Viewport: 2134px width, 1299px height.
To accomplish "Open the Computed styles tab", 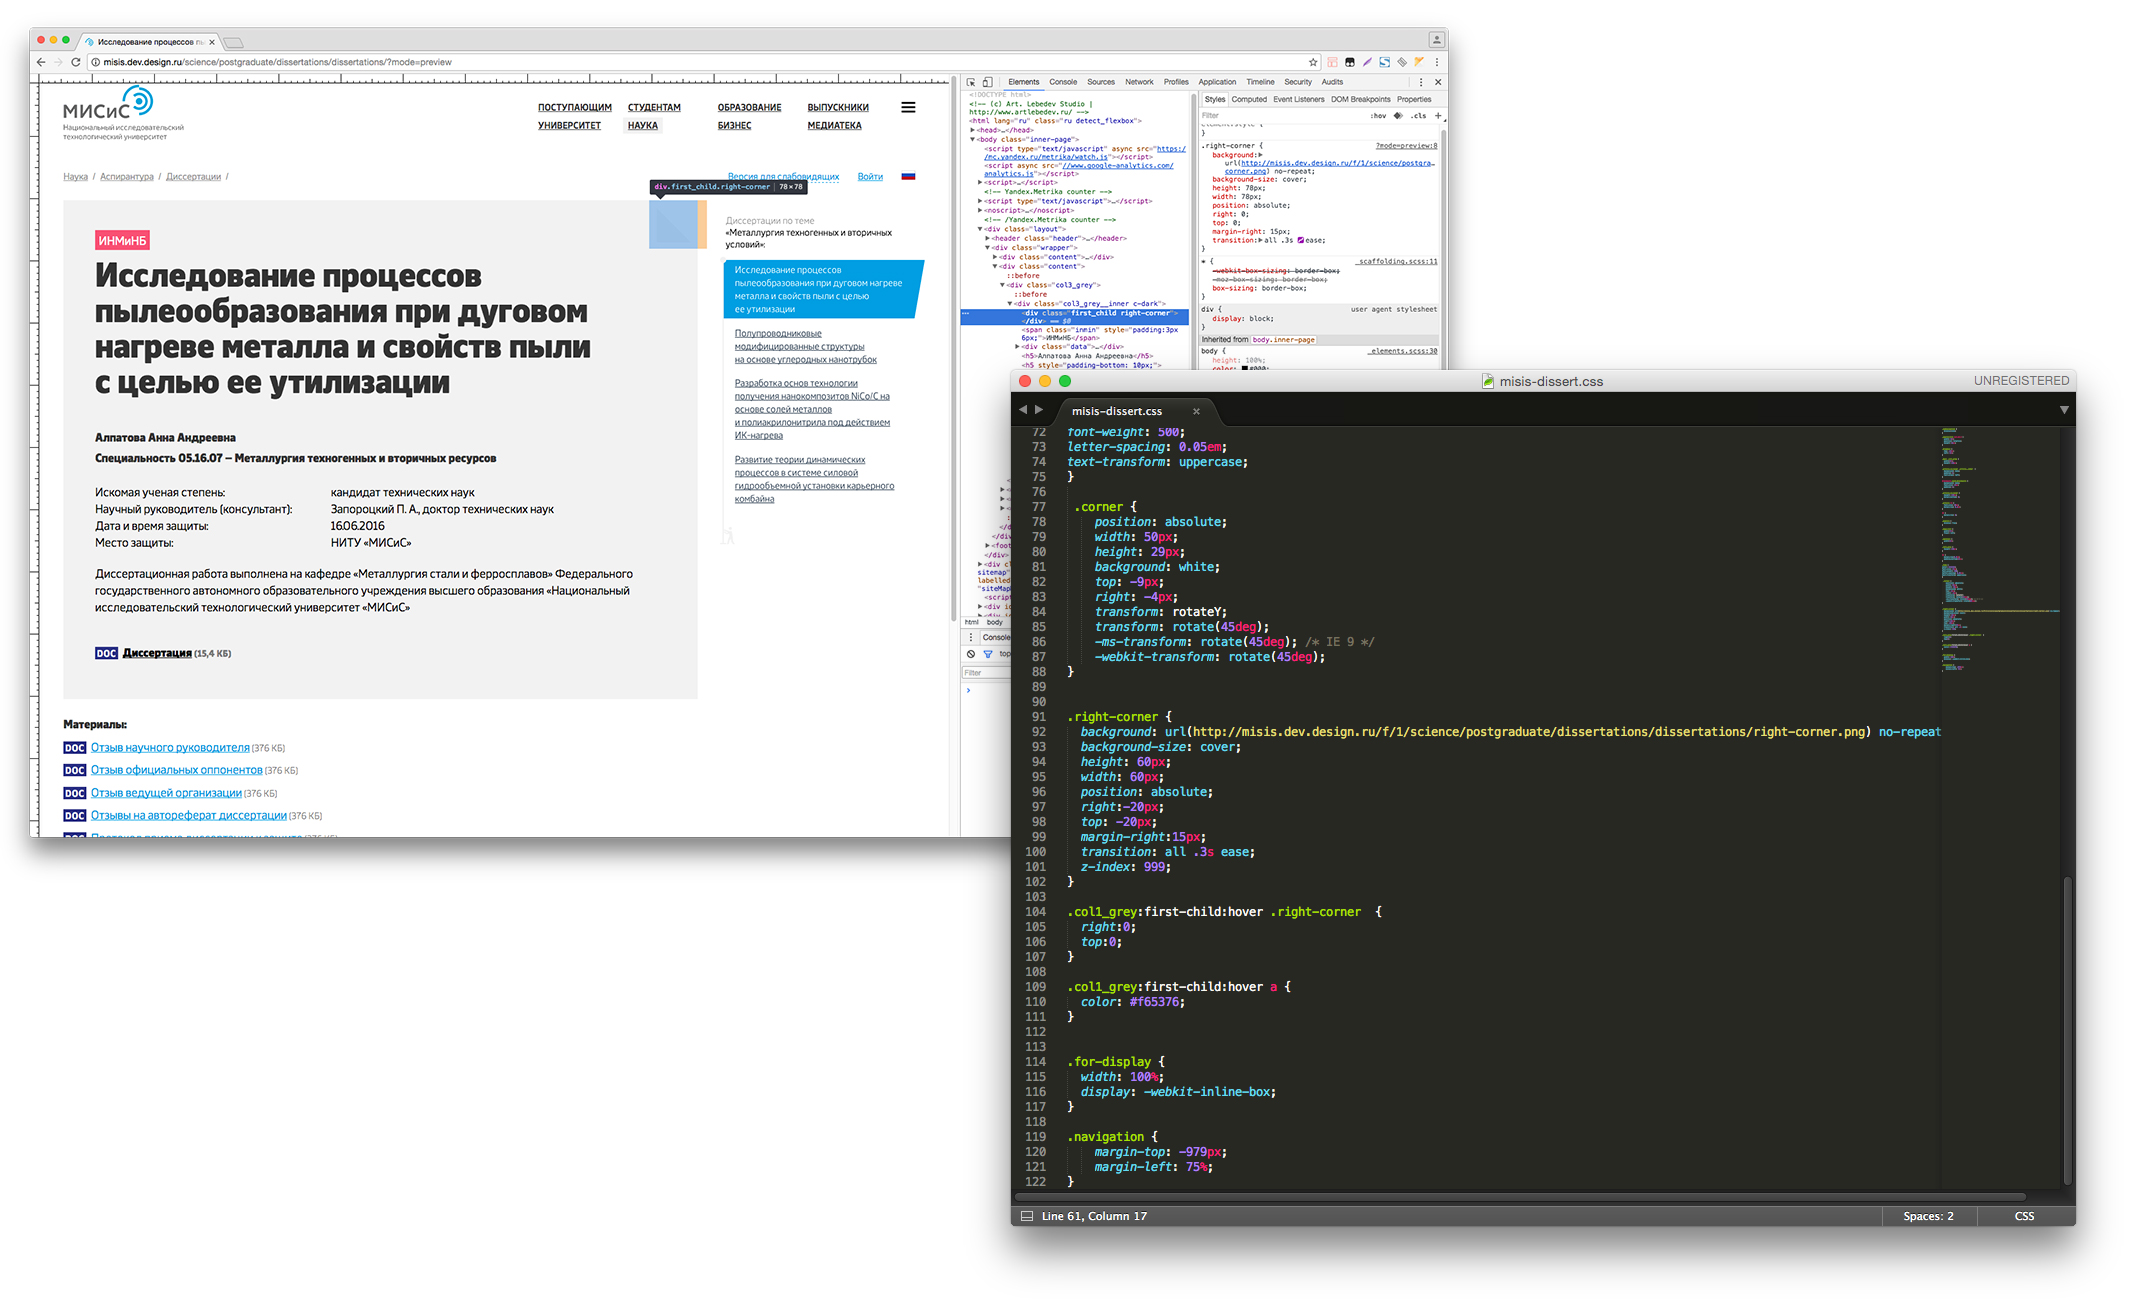I will coord(1248,99).
